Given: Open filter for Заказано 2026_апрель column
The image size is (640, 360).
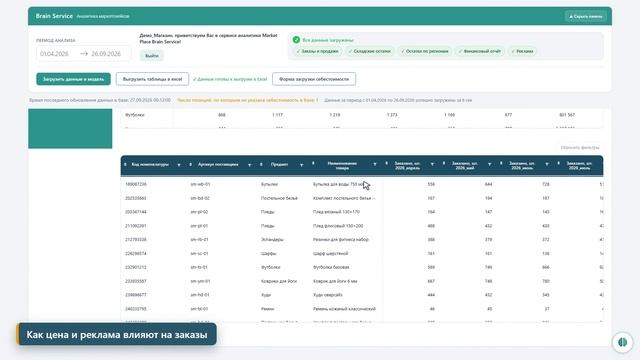Looking at the screenshot, I should click(432, 164).
